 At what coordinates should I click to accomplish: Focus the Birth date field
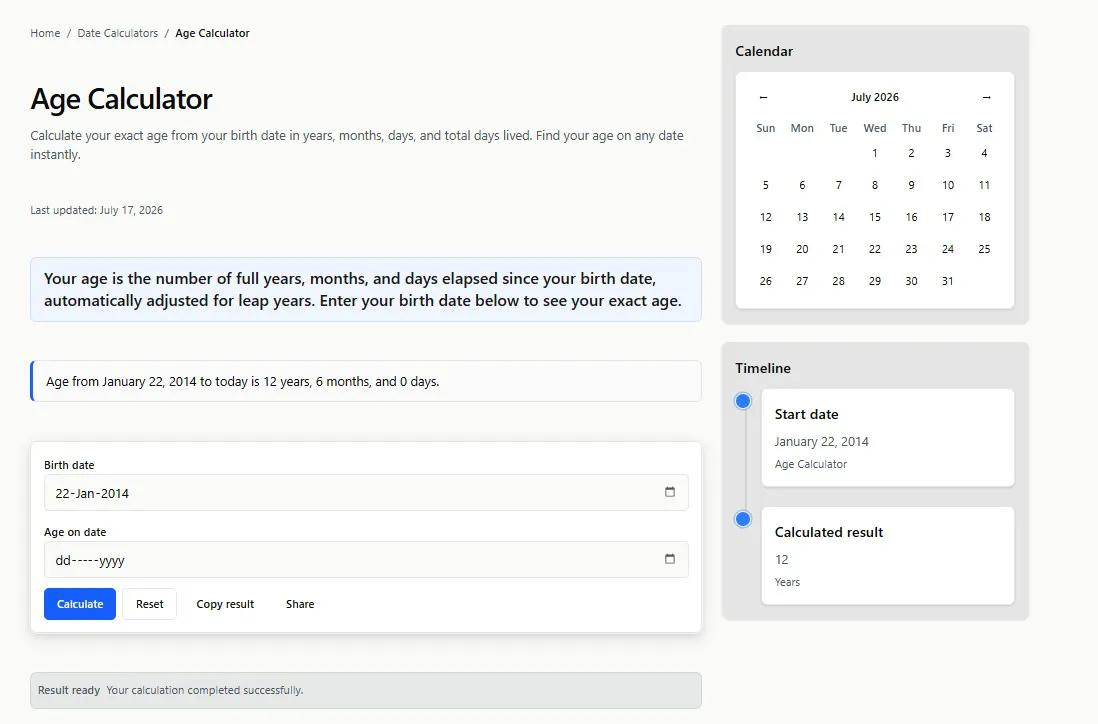pyautogui.click(x=366, y=492)
